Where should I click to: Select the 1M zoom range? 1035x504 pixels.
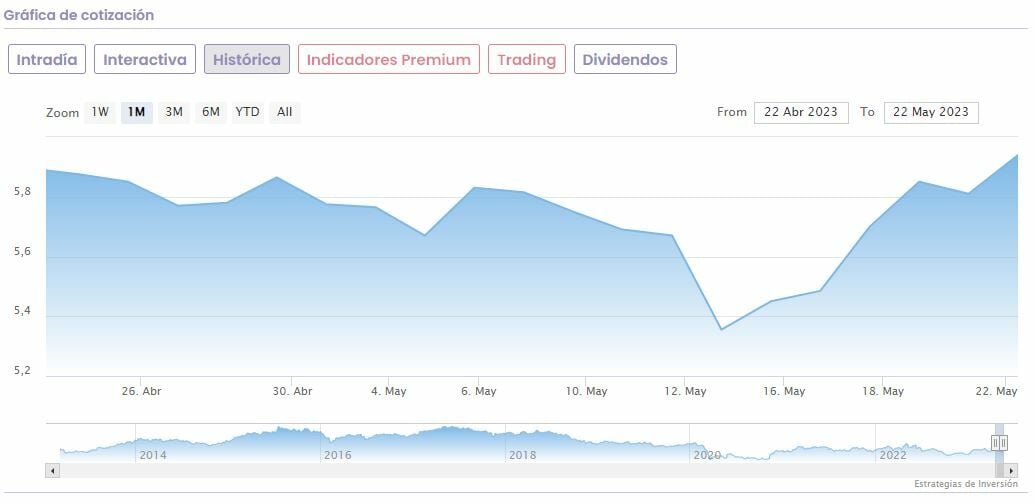click(137, 112)
